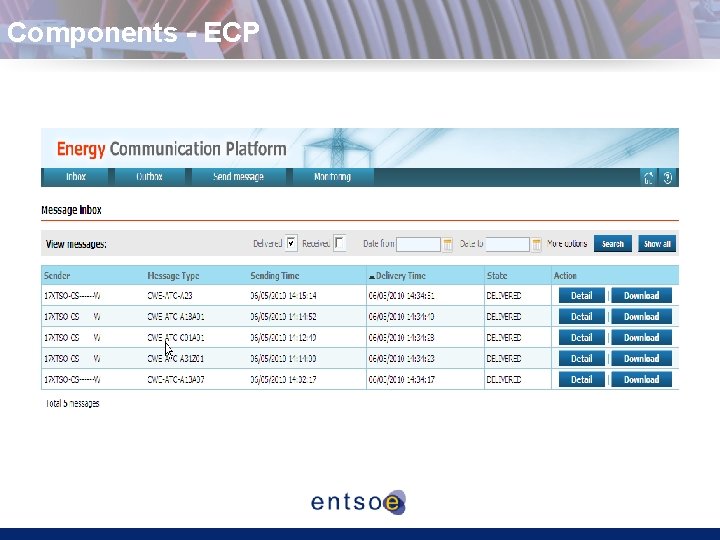Open Detail for the CWE-ATC-C01A01 message
Viewport: 720px width, 540px height.
pos(581,338)
